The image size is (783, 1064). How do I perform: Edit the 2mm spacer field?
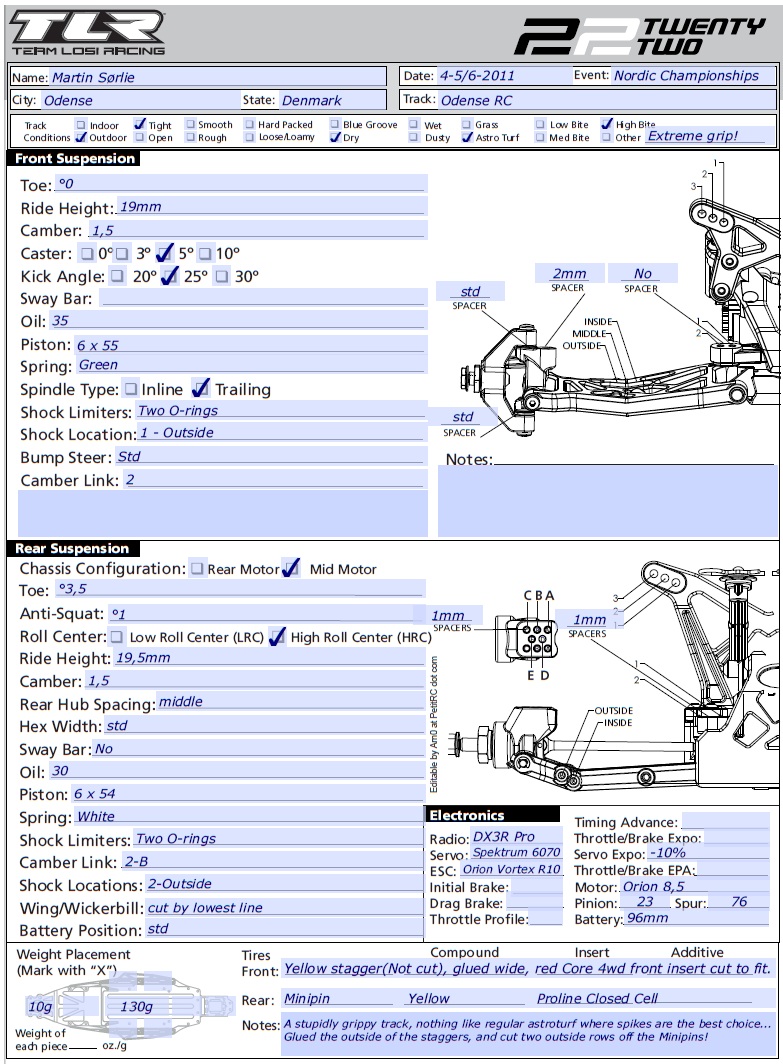(x=570, y=273)
